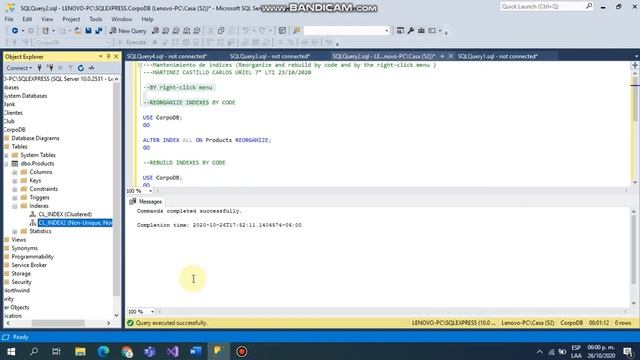Screen dimensions: 640x360
Task: Open Object Explorer window position dropdown arrow
Action: click(100, 56)
